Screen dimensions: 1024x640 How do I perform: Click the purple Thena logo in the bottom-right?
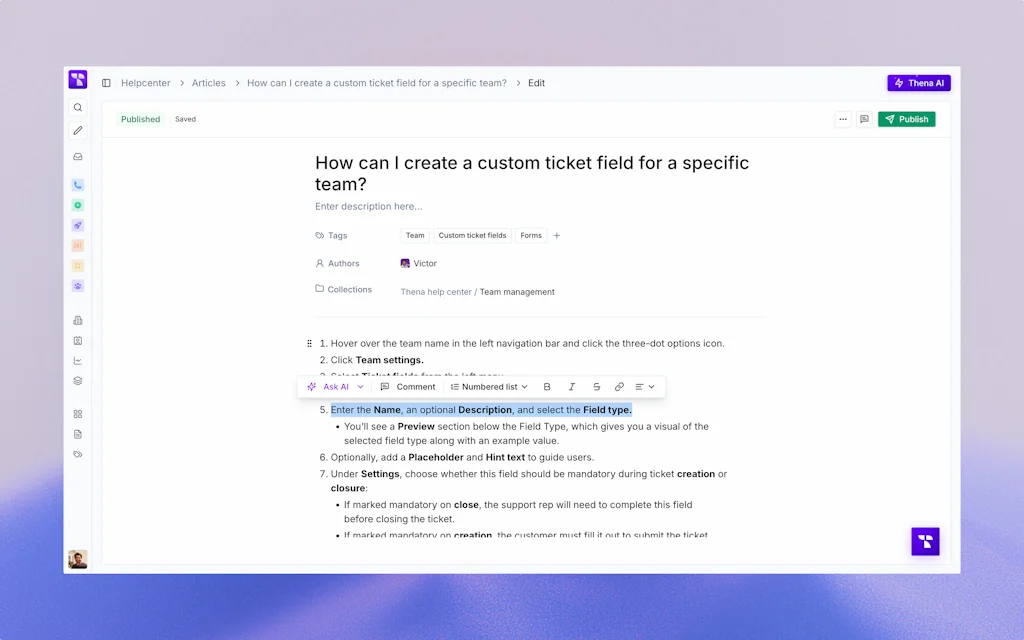tap(925, 541)
